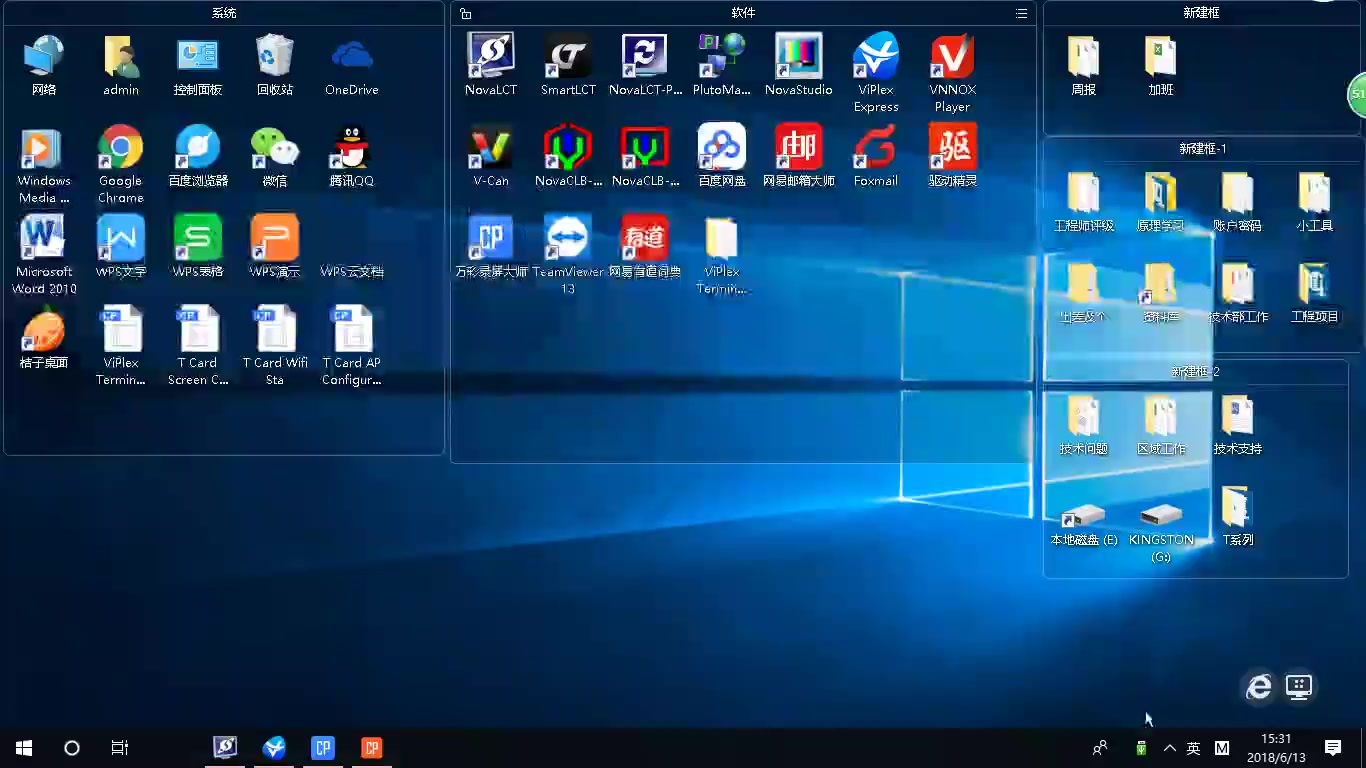Select the 区域工作 folder
This screenshot has width=1366, height=768.
[x=1160, y=424]
